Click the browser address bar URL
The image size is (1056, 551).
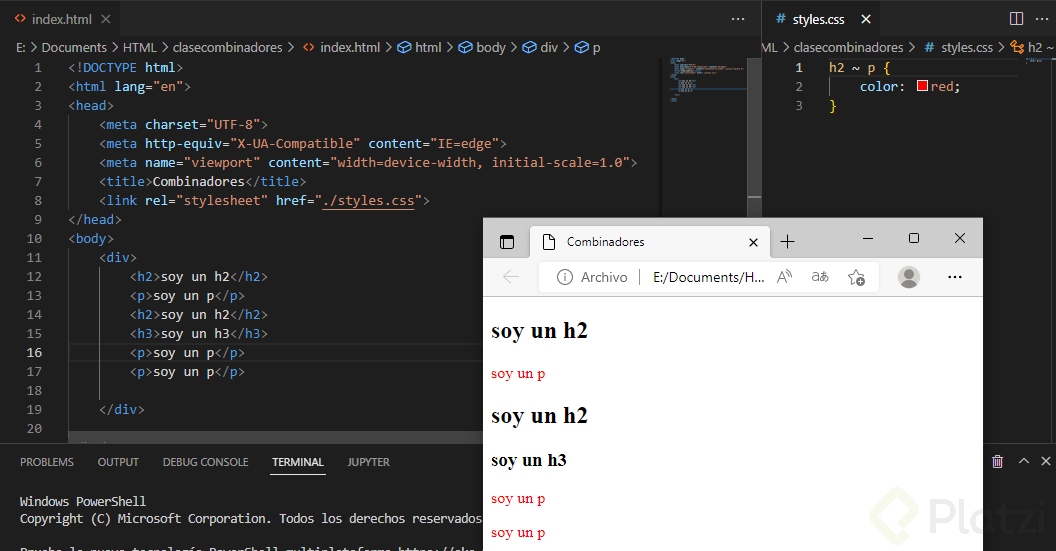click(x=708, y=278)
